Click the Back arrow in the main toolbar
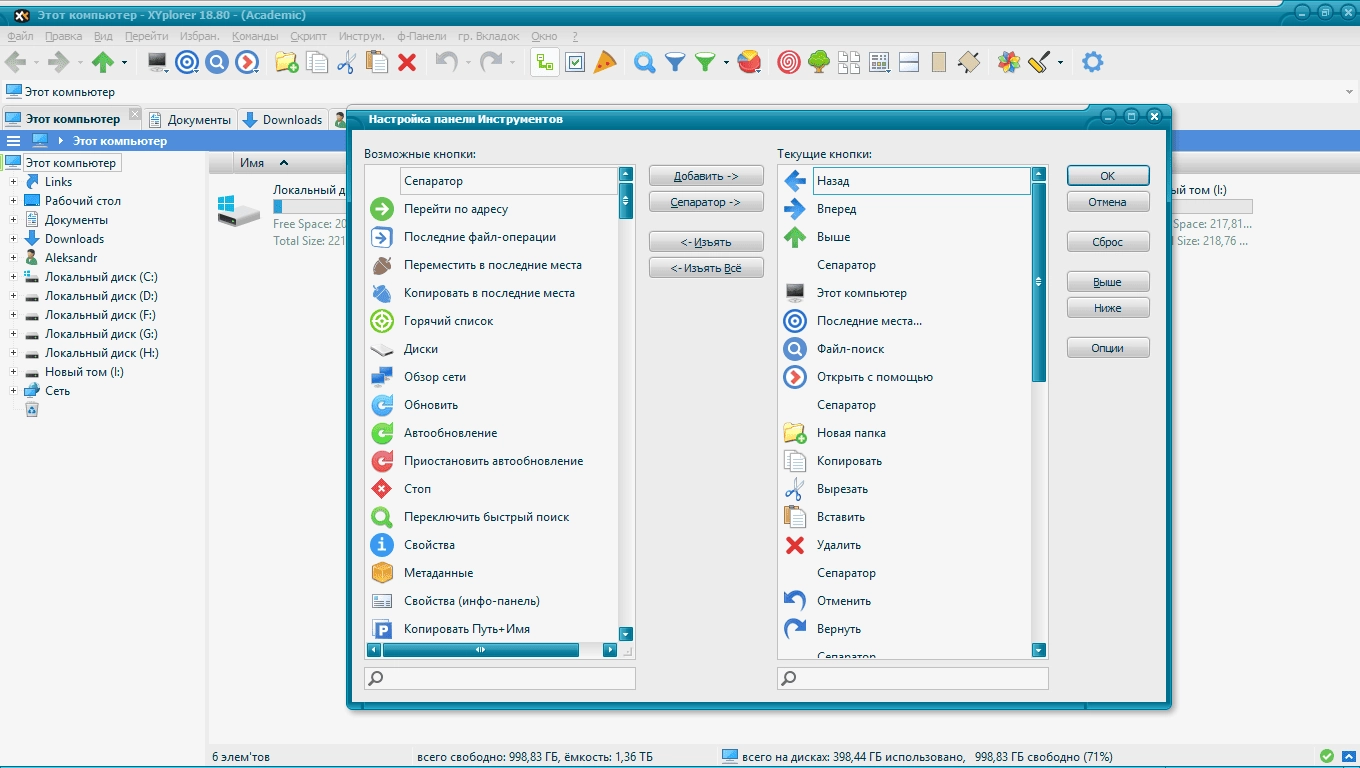Image resolution: width=1360 pixels, height=768 pixels. coord(15,62)
